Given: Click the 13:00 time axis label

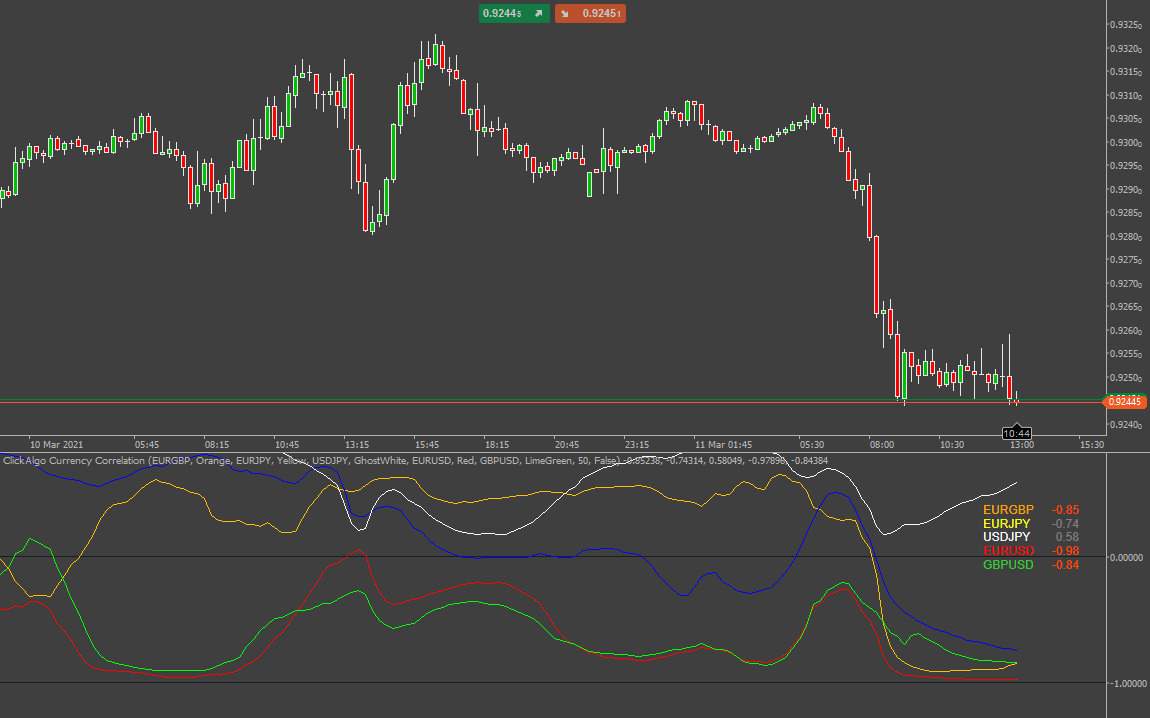Looking at the screenshot, I should [x=1023, y=444].
